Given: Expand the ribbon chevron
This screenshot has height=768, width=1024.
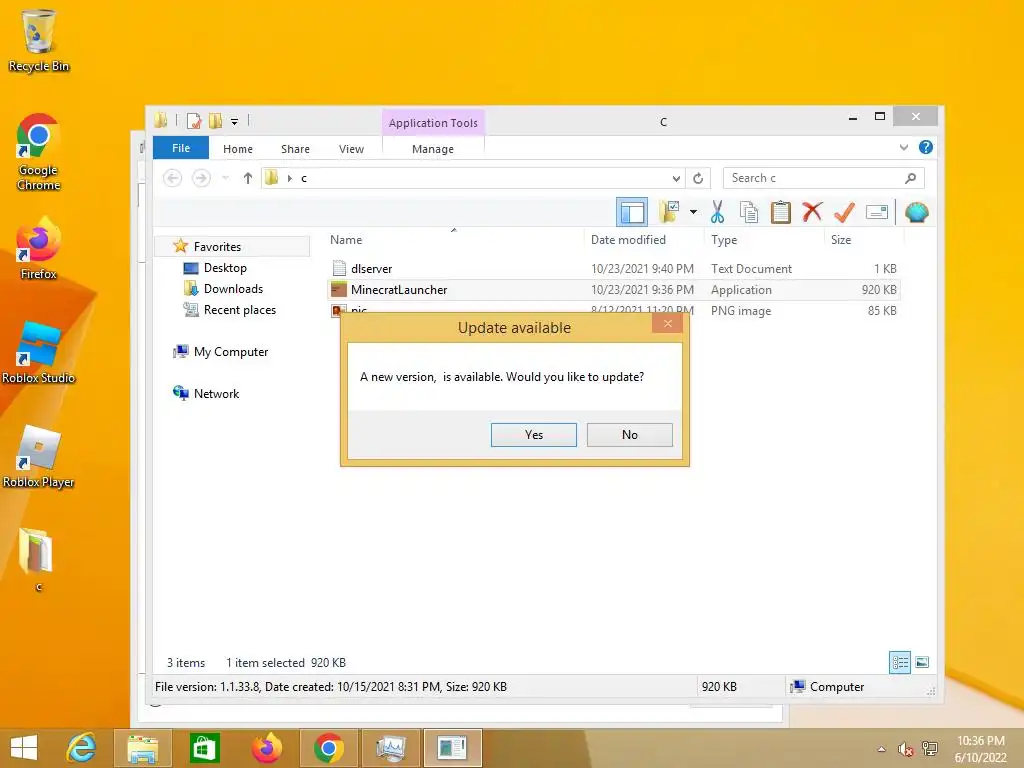Looking at the screenshot, I should [x=904, y=148].
